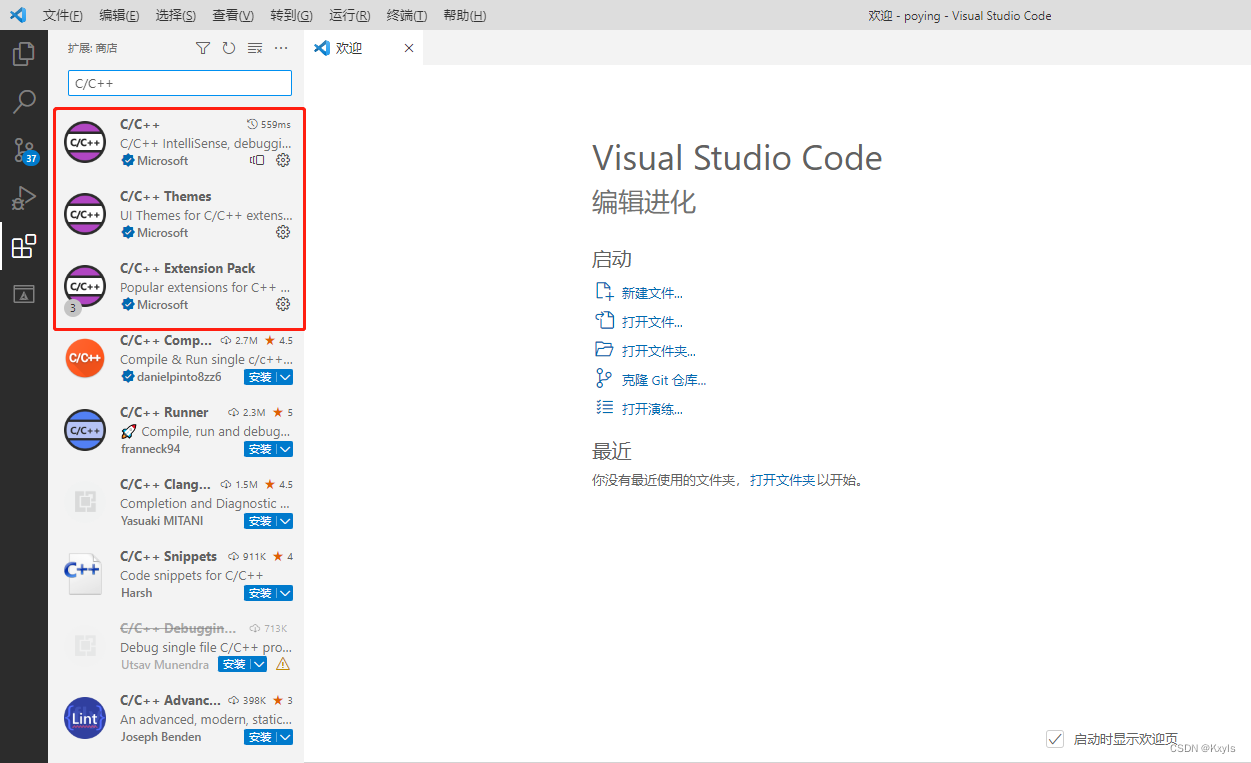Open the Explorer view in activity bar
This screenshot has height=763, width=1251.
tap(24, 54)
